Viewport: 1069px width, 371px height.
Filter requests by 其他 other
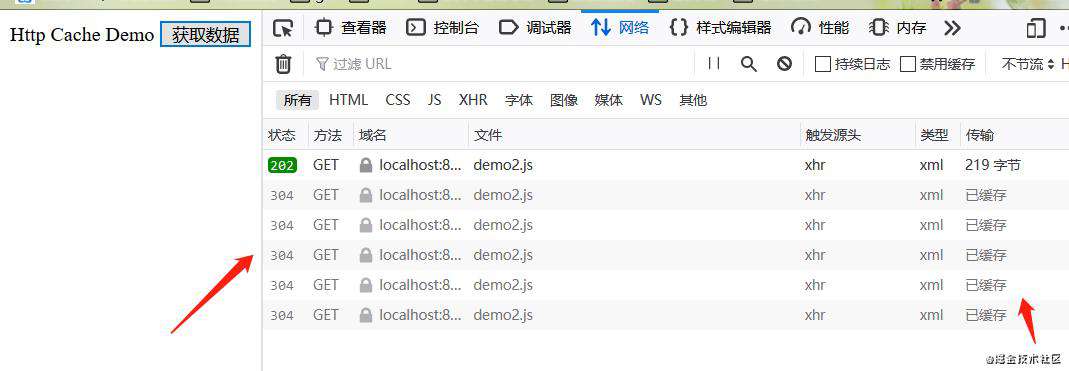coord(693,100)
